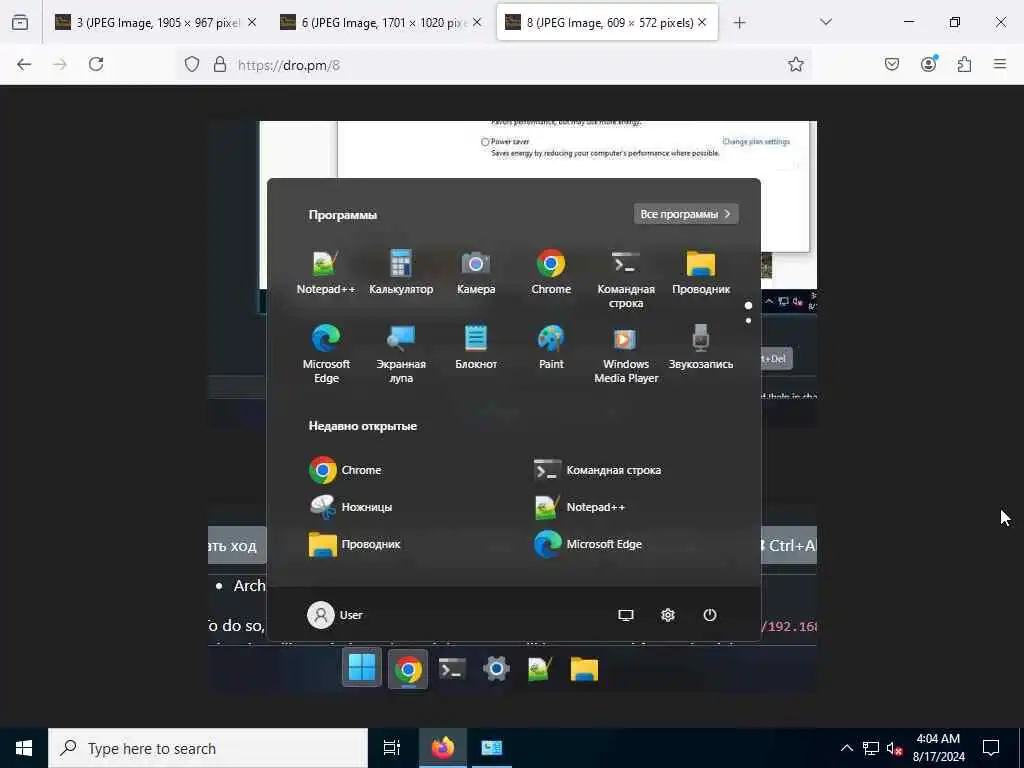Open the Firefox account menu
The height and width of the screenshot is (768, 1024).
click(x=928, y=64)
